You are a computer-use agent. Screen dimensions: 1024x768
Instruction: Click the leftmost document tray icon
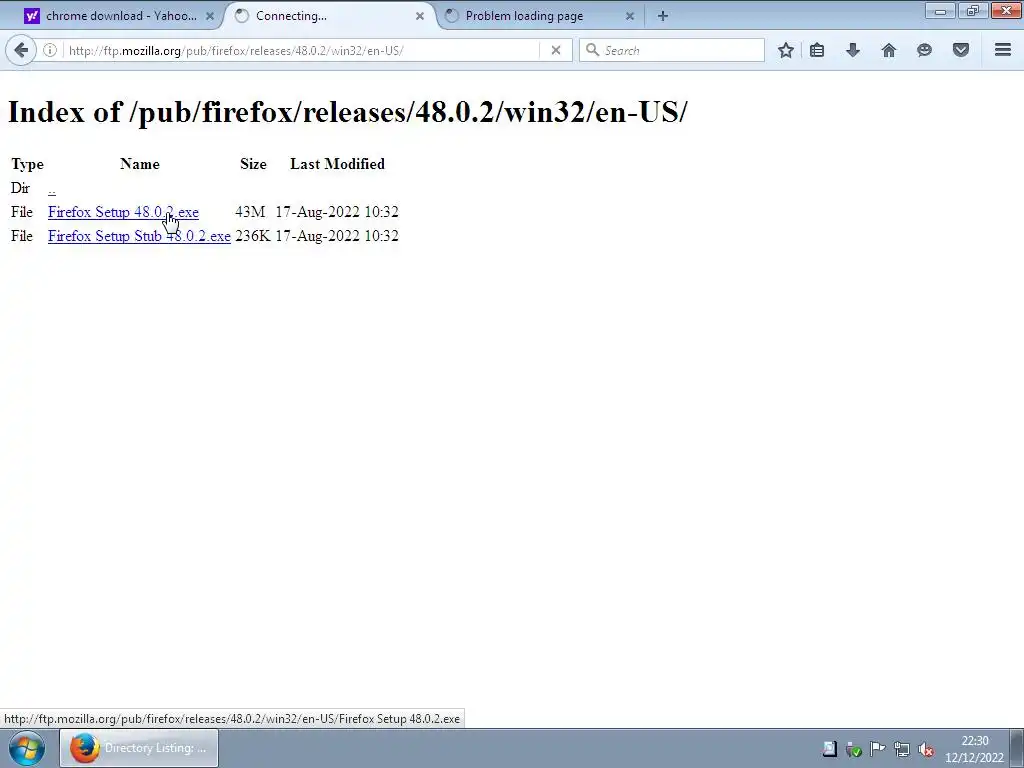click(829, 749)
